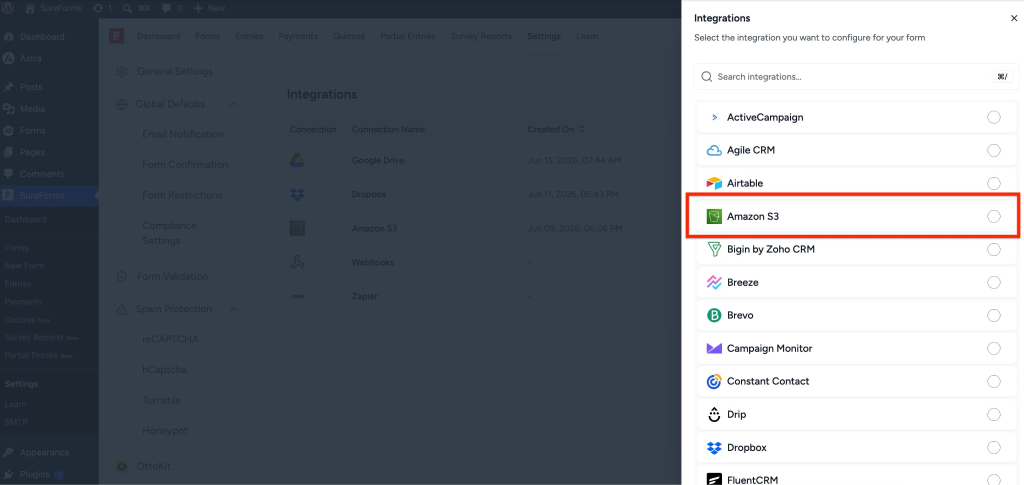This screenshot has height=485, width=1024.
Task: Click the SureForms red logo in header
Action: click(x=116, y=36)
